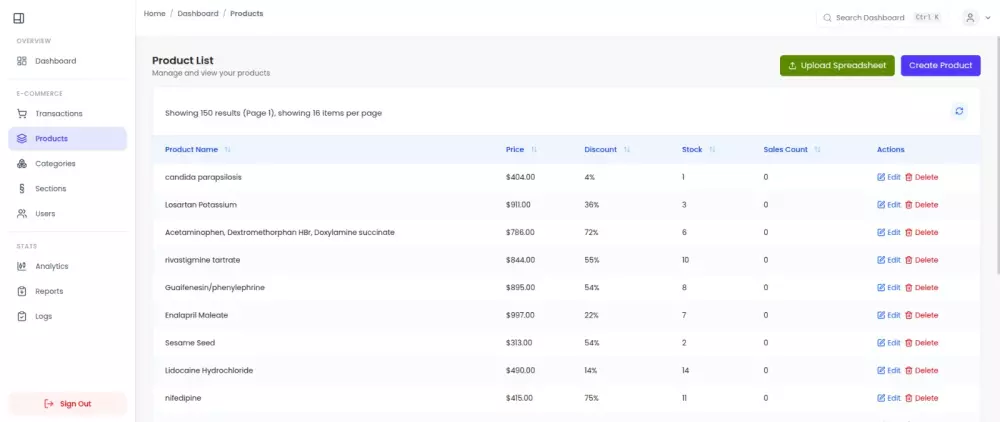Sort by Discount column icon
The width and height of the screenshot is (1000, 422).
627,150
